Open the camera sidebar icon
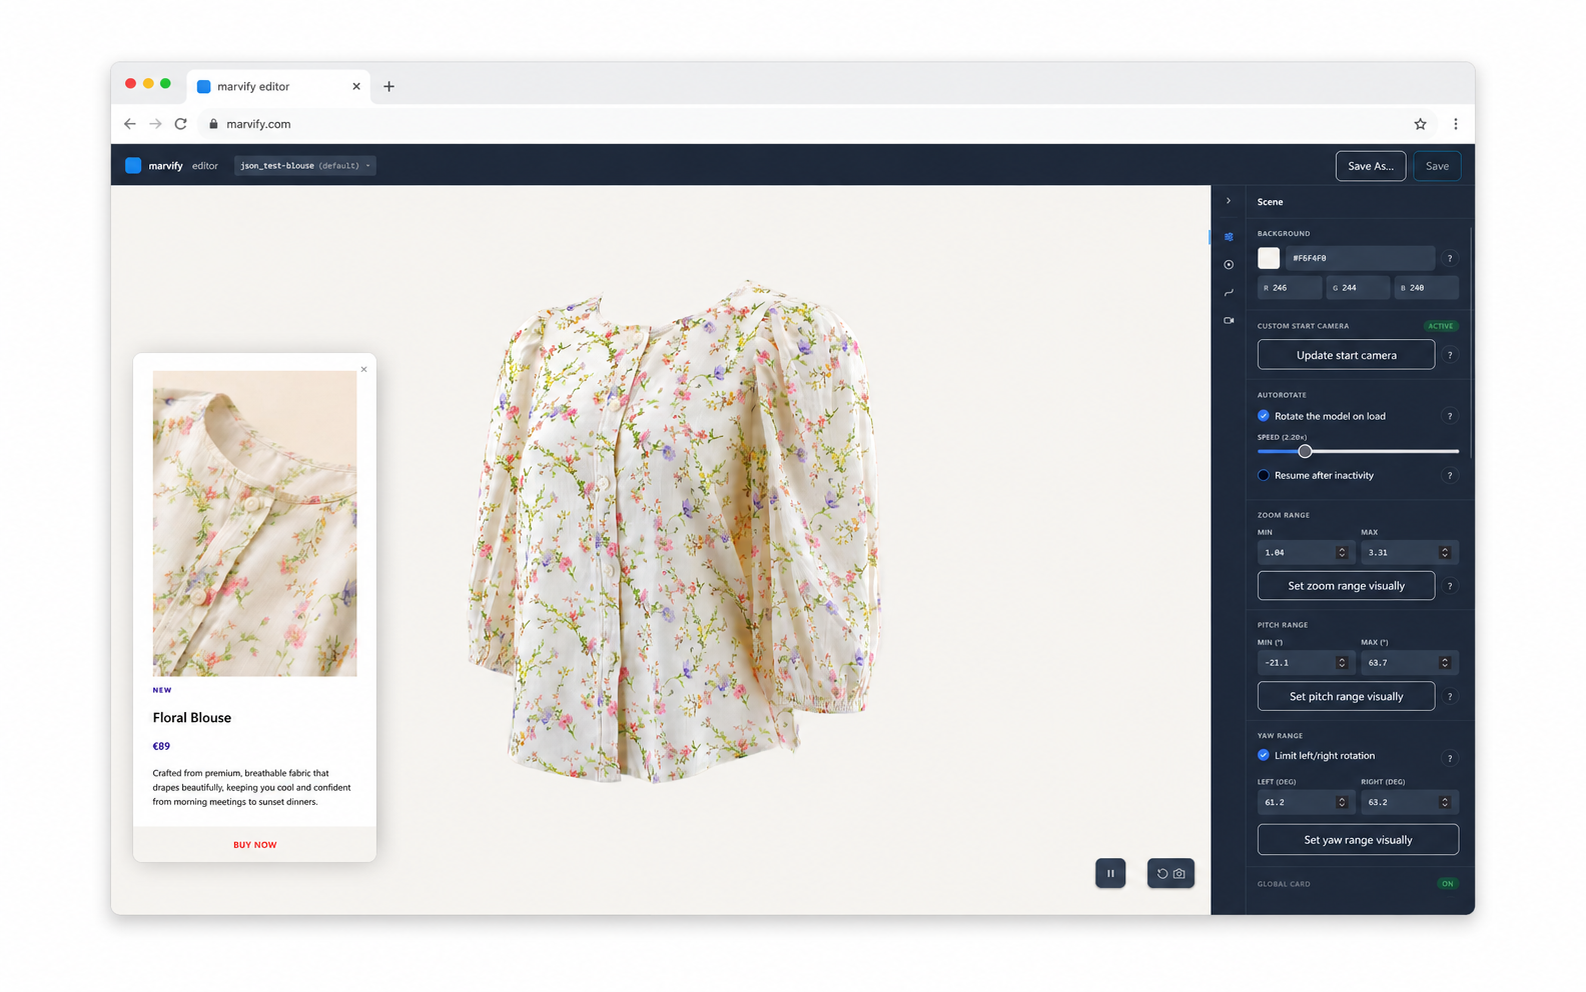The height and width of the screenshot is (992, 1586). point(1228,321)
